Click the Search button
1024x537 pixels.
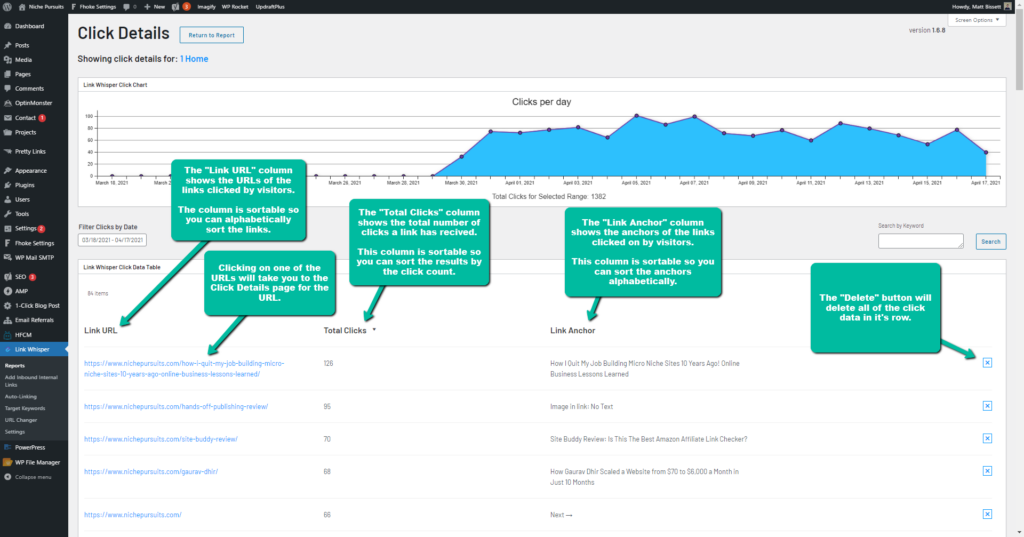[991, 242]
